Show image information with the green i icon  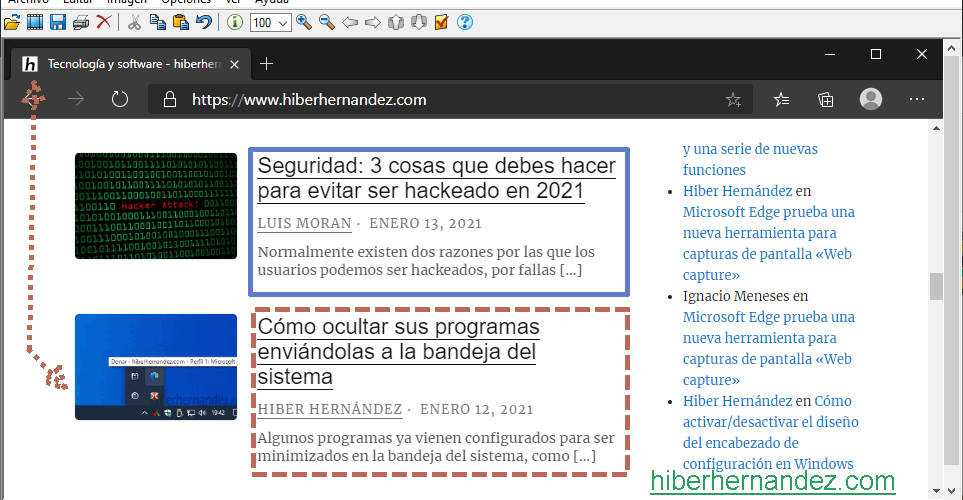click(x=234, y=23)
